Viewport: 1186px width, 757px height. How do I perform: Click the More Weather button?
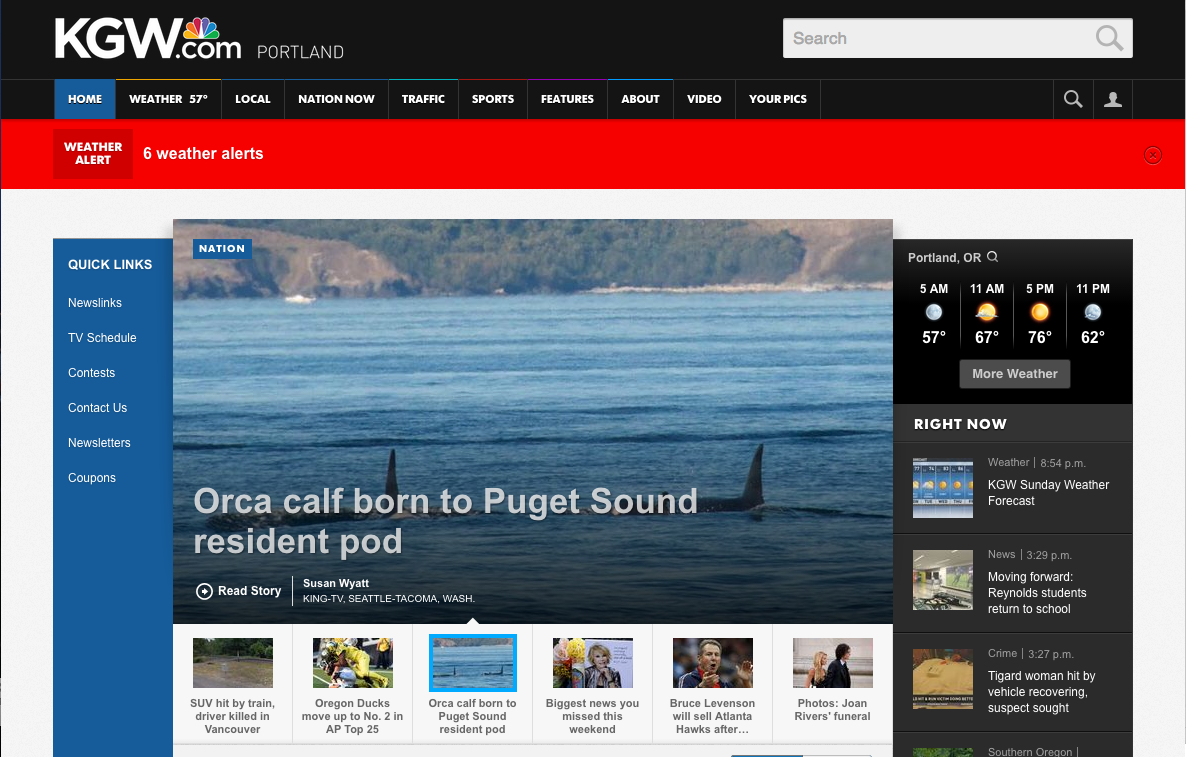click(x=1014, y=373)
